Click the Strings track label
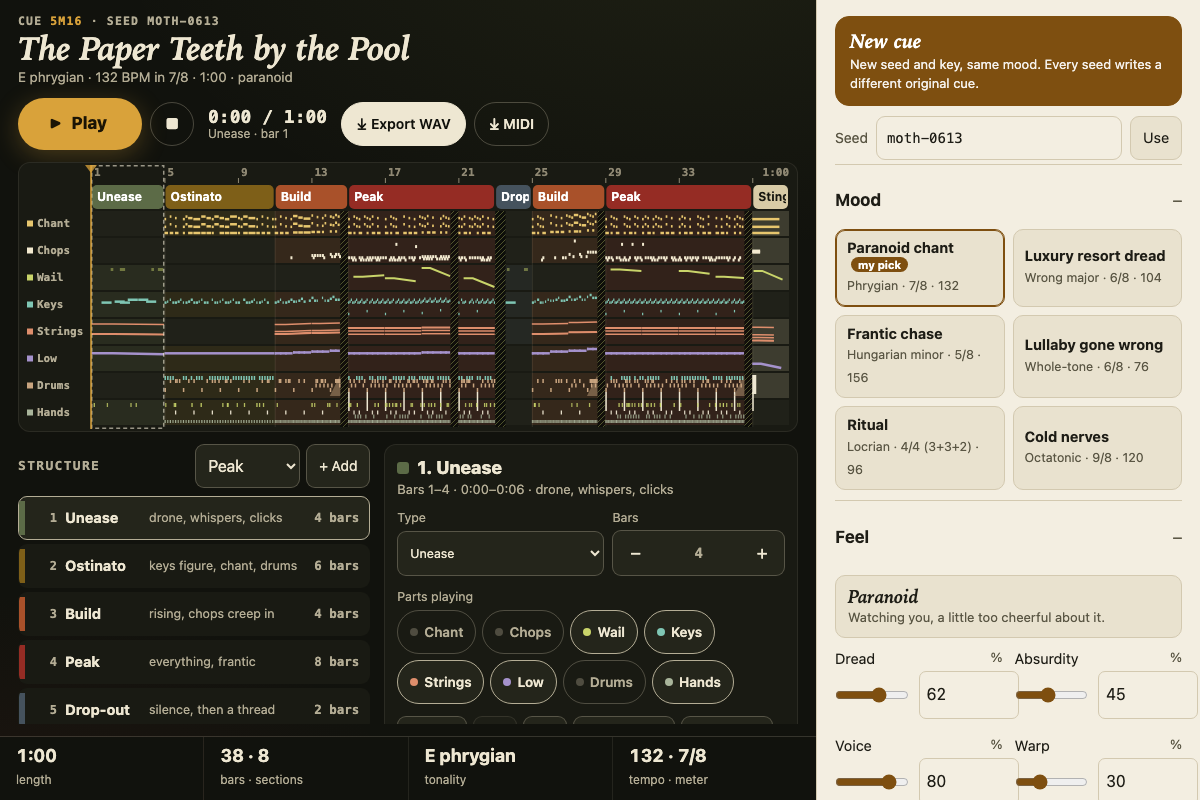The width and height of the screenshot is (1200, 800). pyautogui.click(x=59, y=331)
